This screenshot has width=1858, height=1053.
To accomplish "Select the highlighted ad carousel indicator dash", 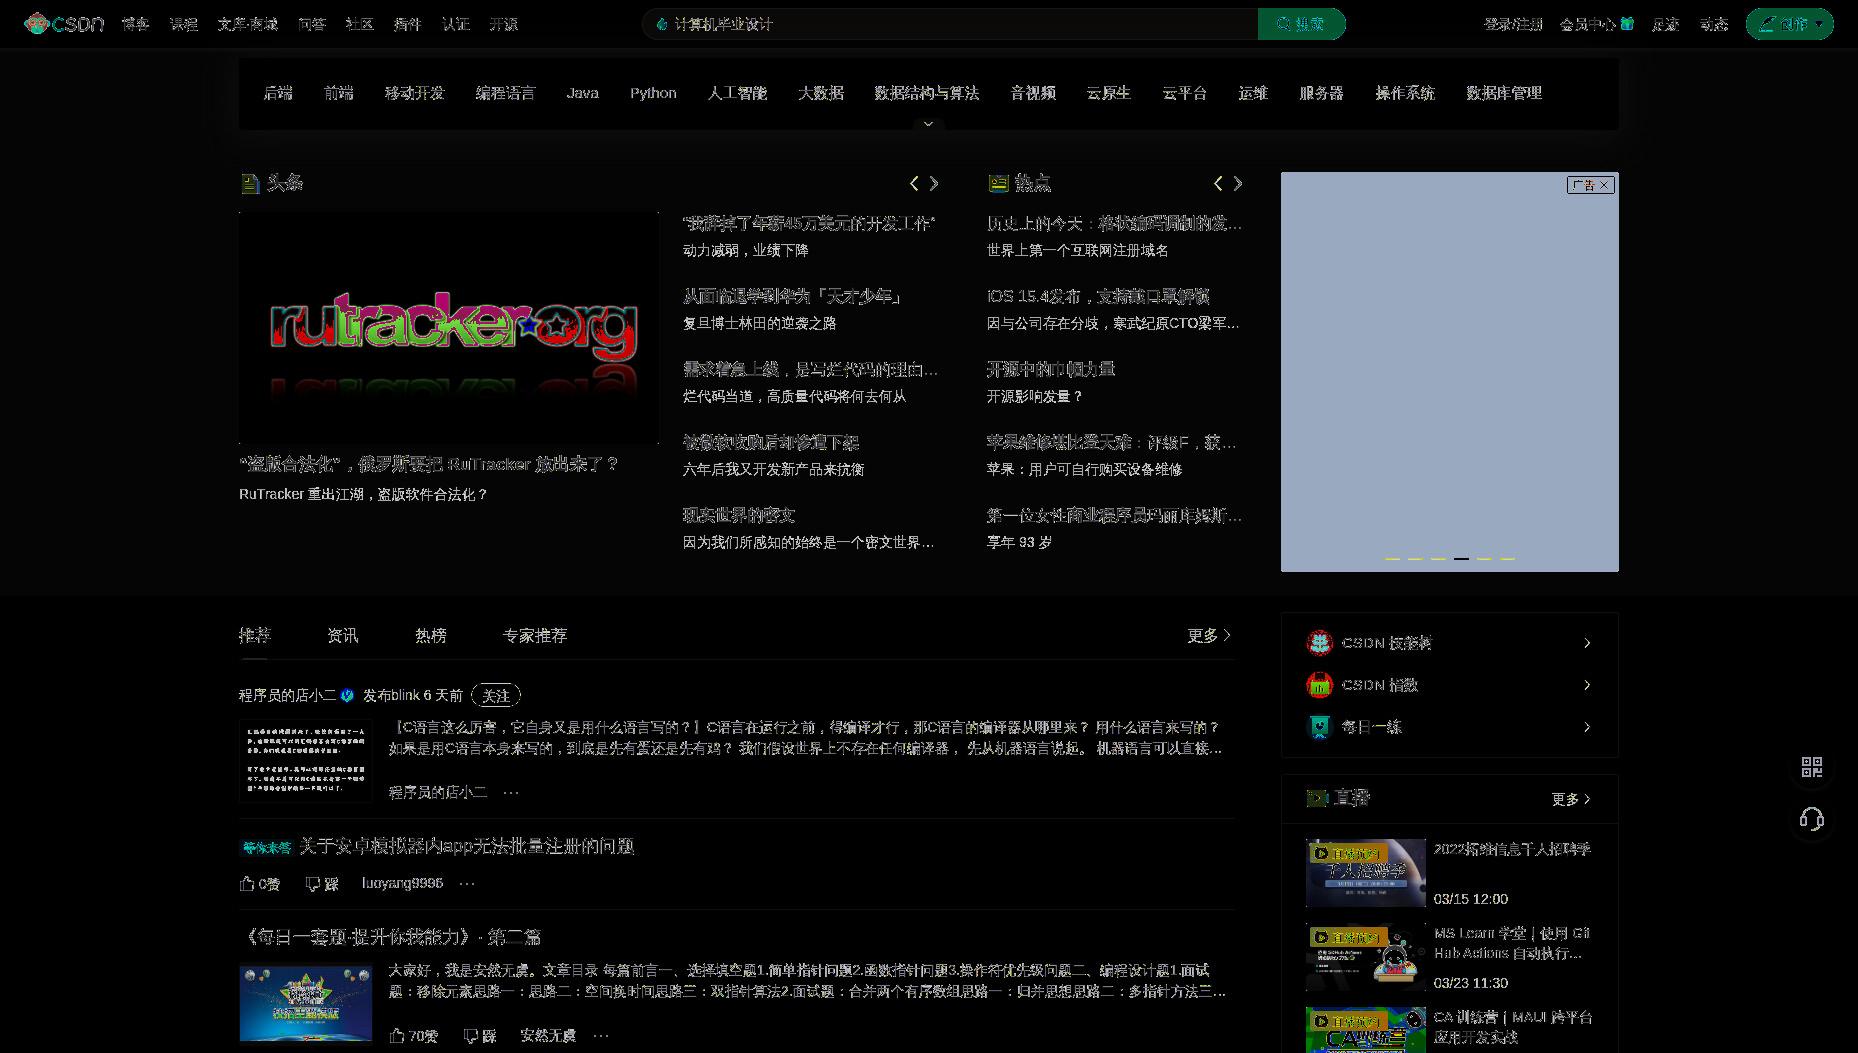I will pos(1461,559).
